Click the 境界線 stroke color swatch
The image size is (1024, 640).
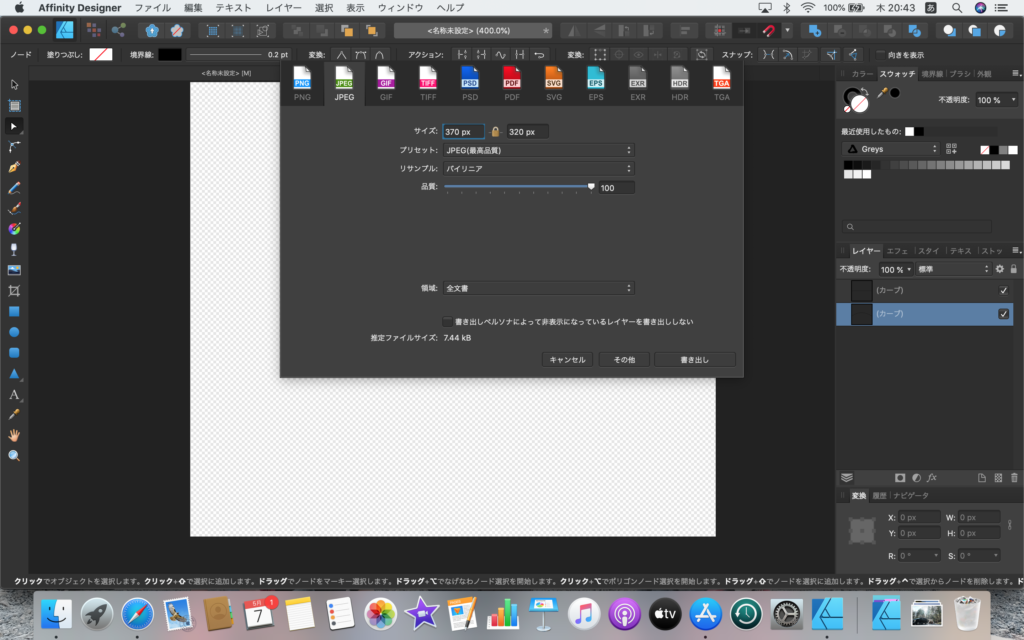(170, 55)
